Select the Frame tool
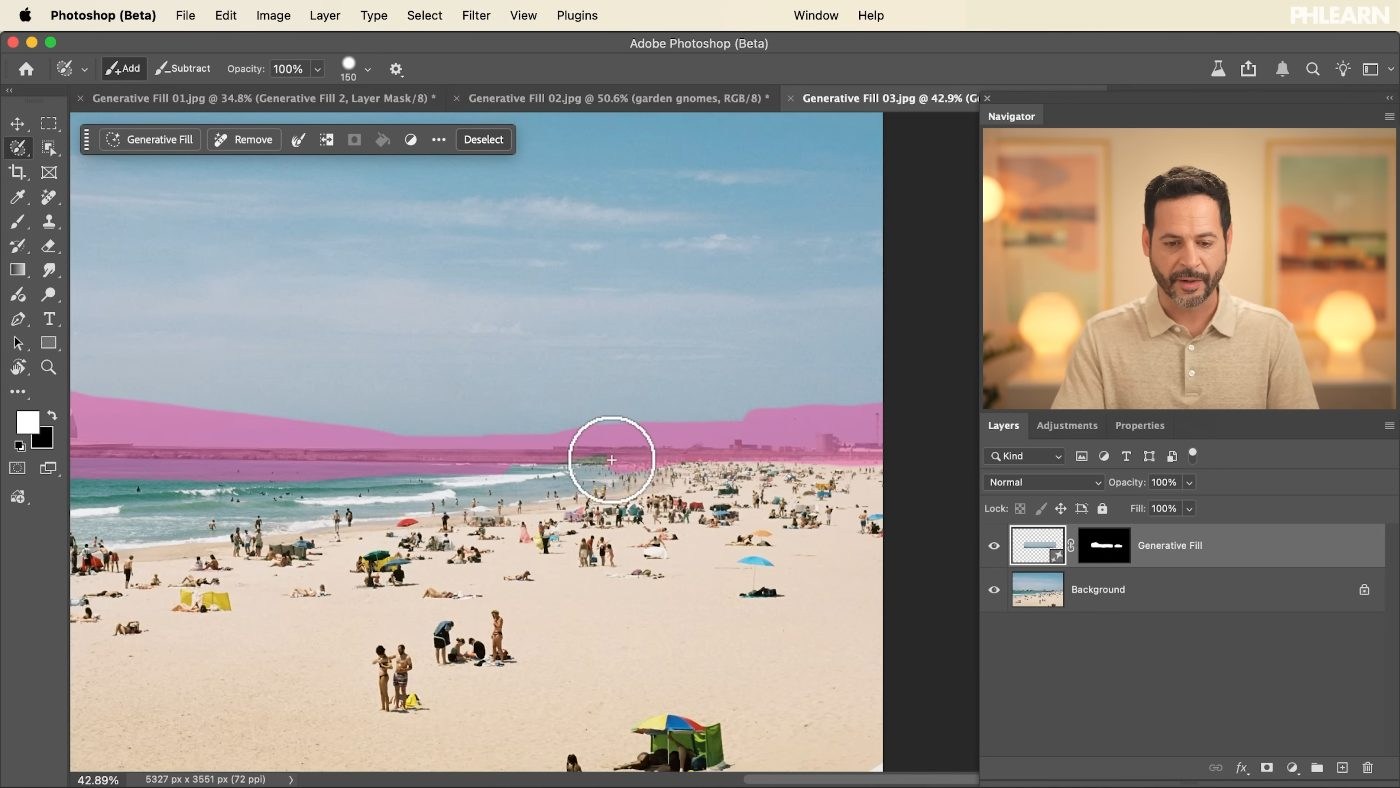 click(x=48, y=172)
